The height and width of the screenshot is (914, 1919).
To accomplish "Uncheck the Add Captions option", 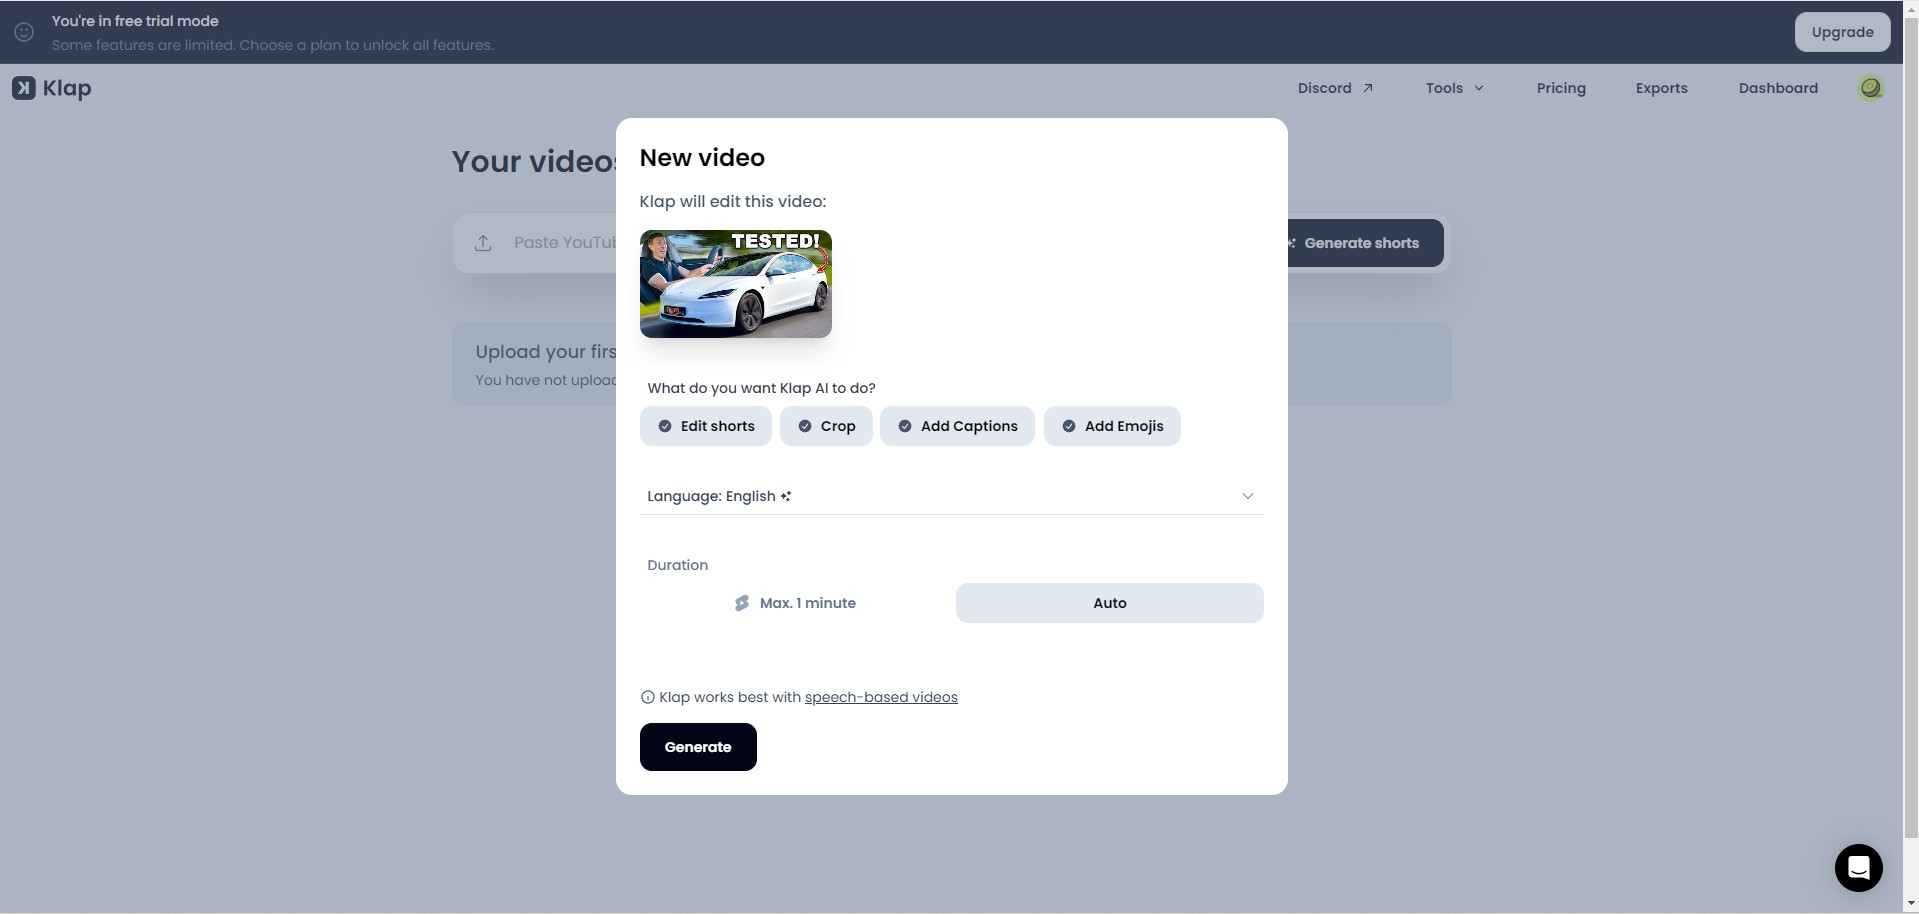I will click(x=957, y=426).
